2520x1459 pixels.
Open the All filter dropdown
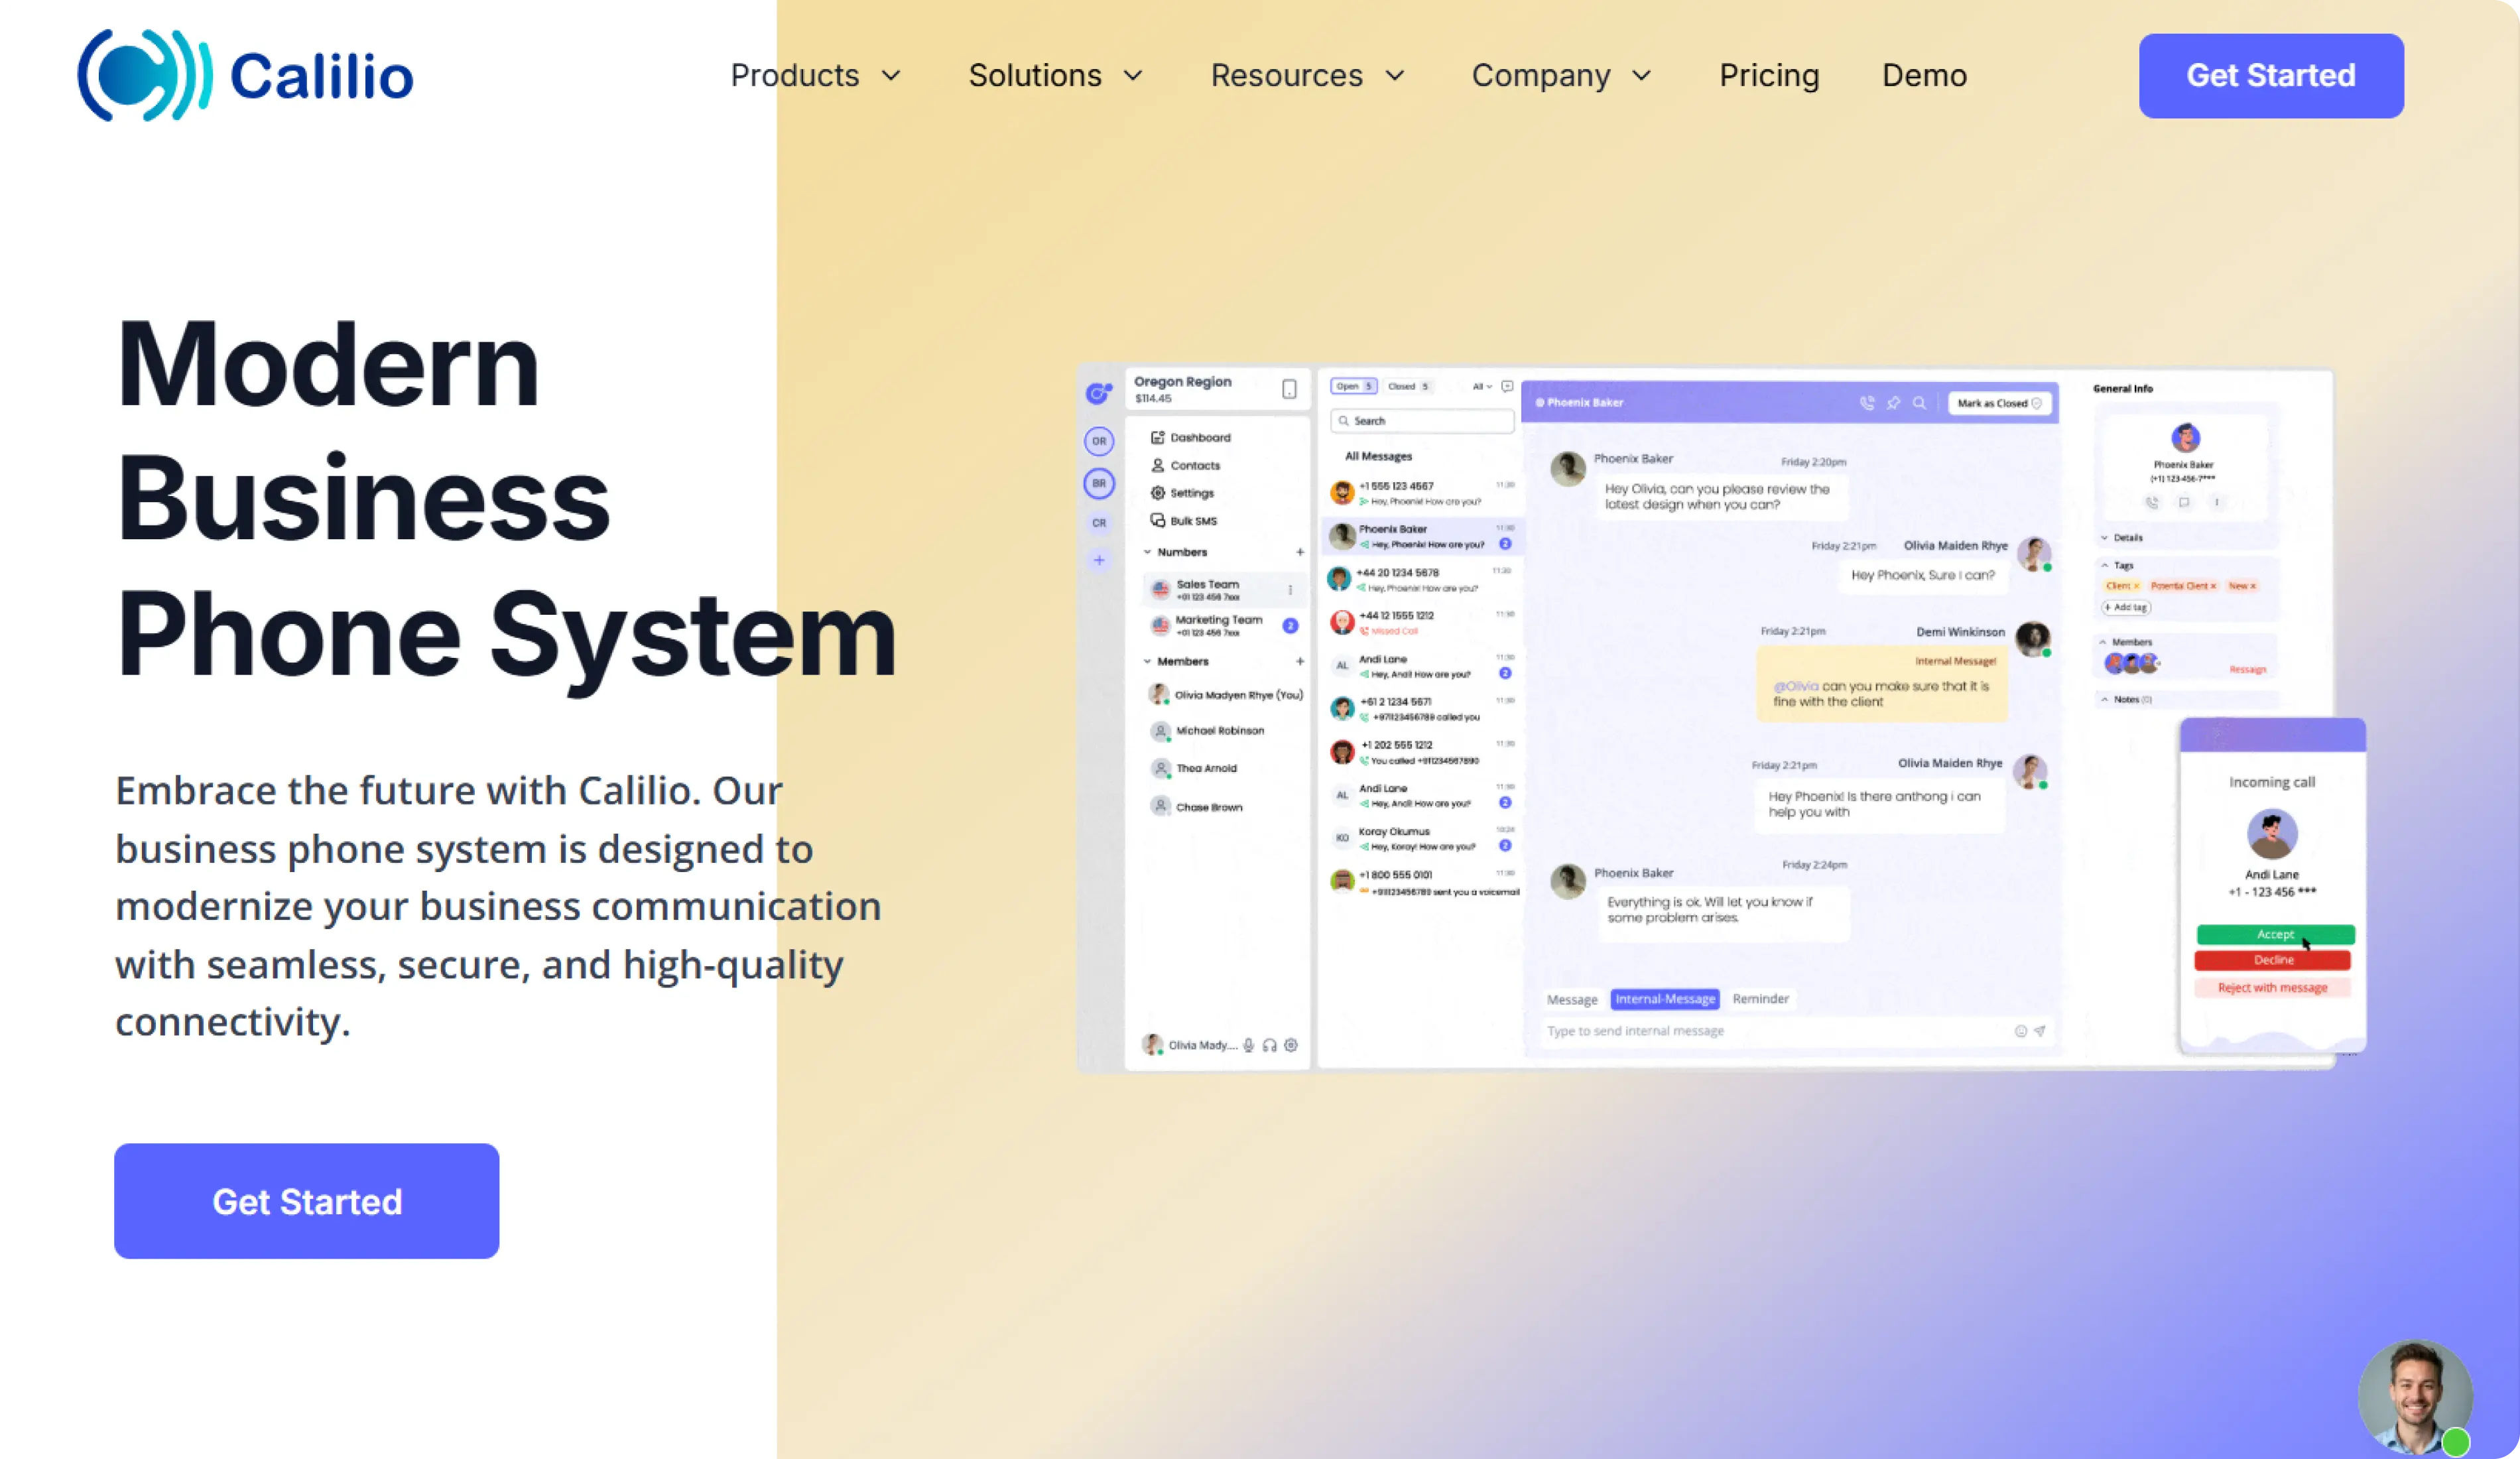[1482, 386]
